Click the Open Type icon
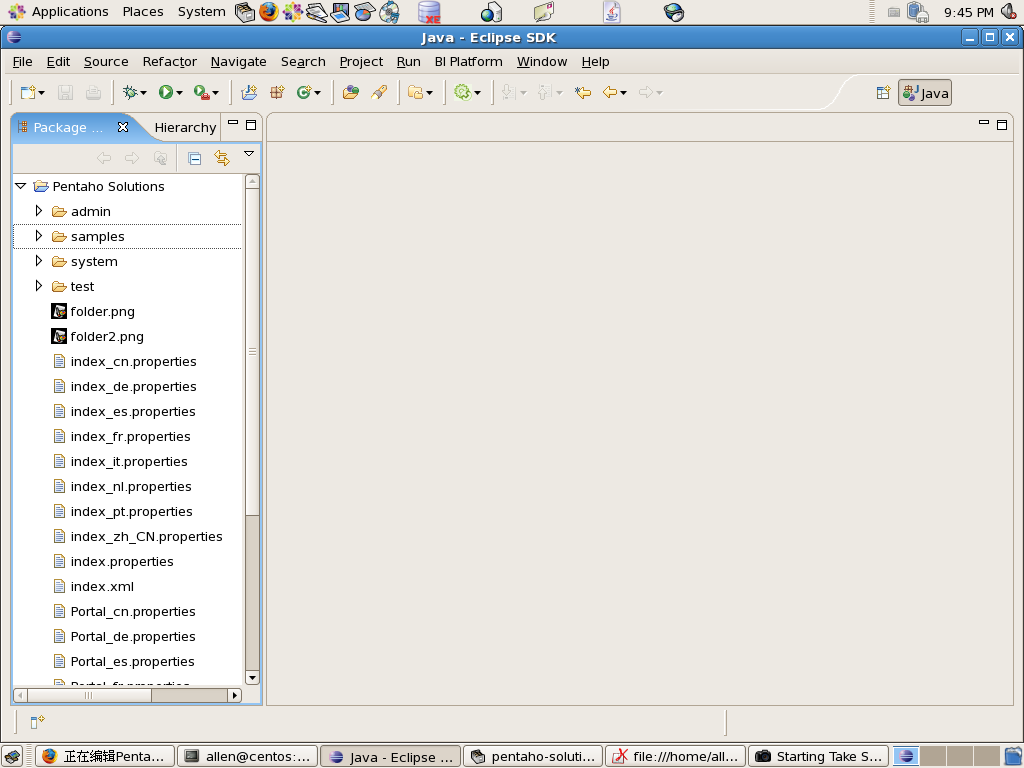 (350, 92)
